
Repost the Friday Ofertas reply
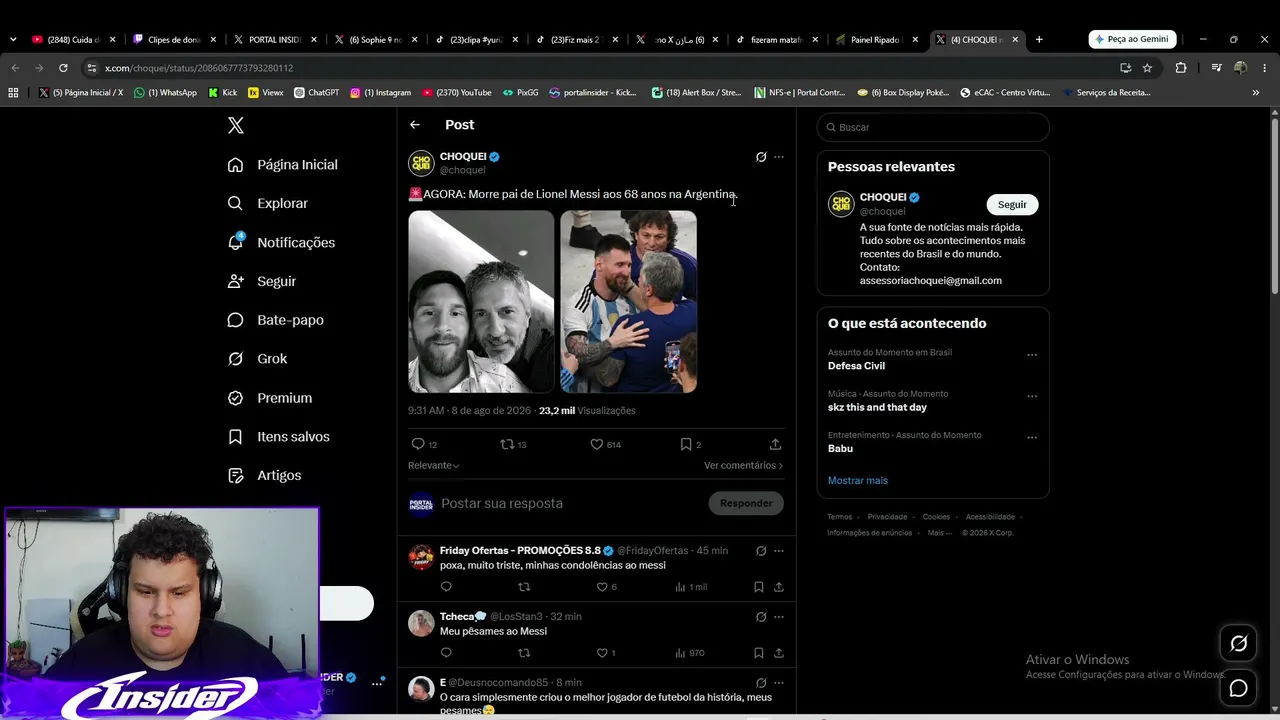coord(524,587)
